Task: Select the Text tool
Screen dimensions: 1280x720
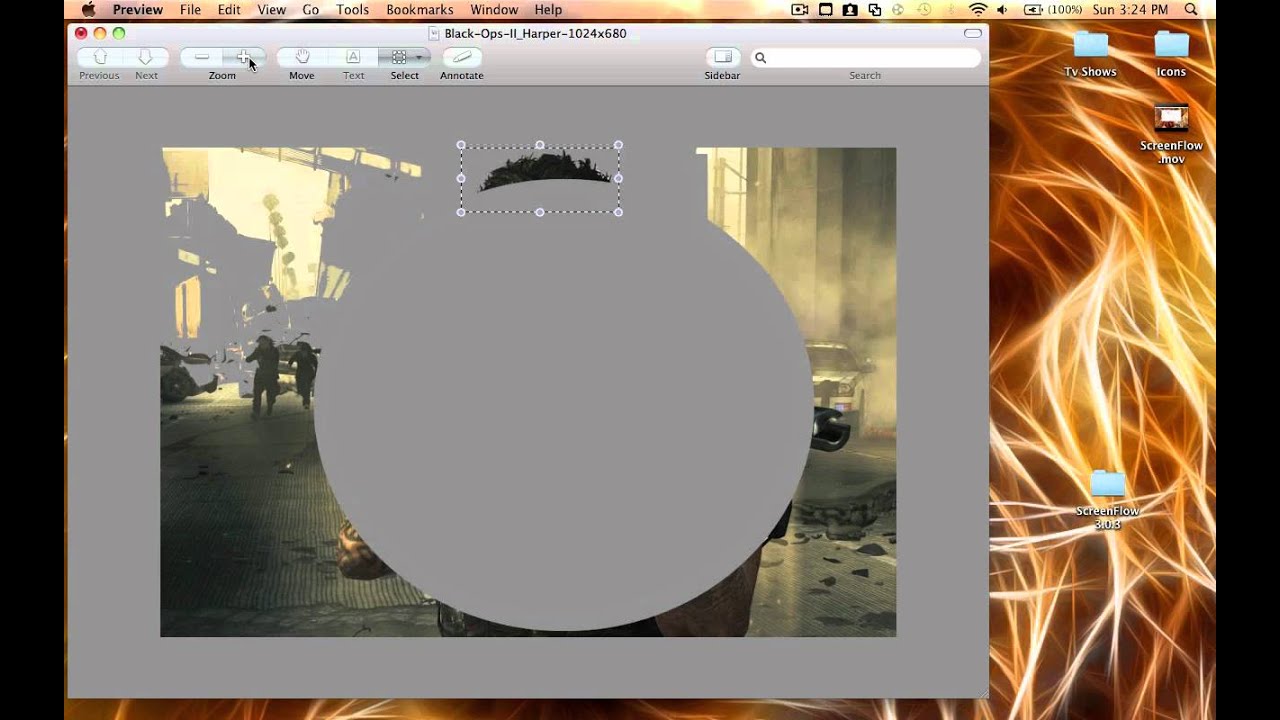Action: click(353, 57)
